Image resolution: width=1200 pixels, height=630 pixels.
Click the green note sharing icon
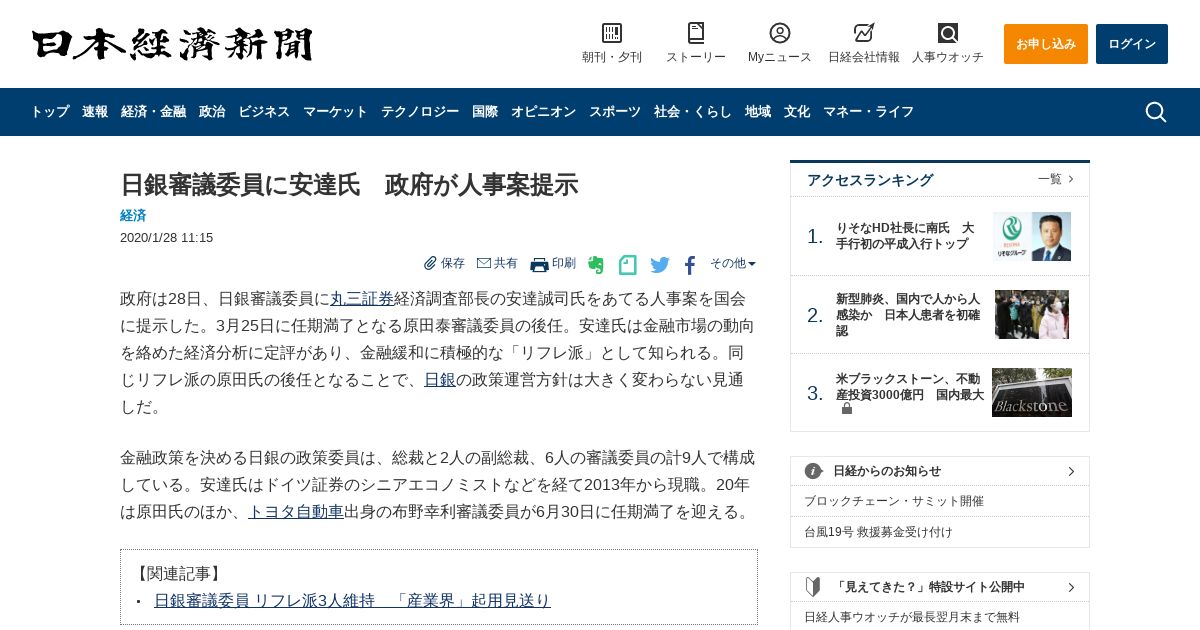point(628,265)
